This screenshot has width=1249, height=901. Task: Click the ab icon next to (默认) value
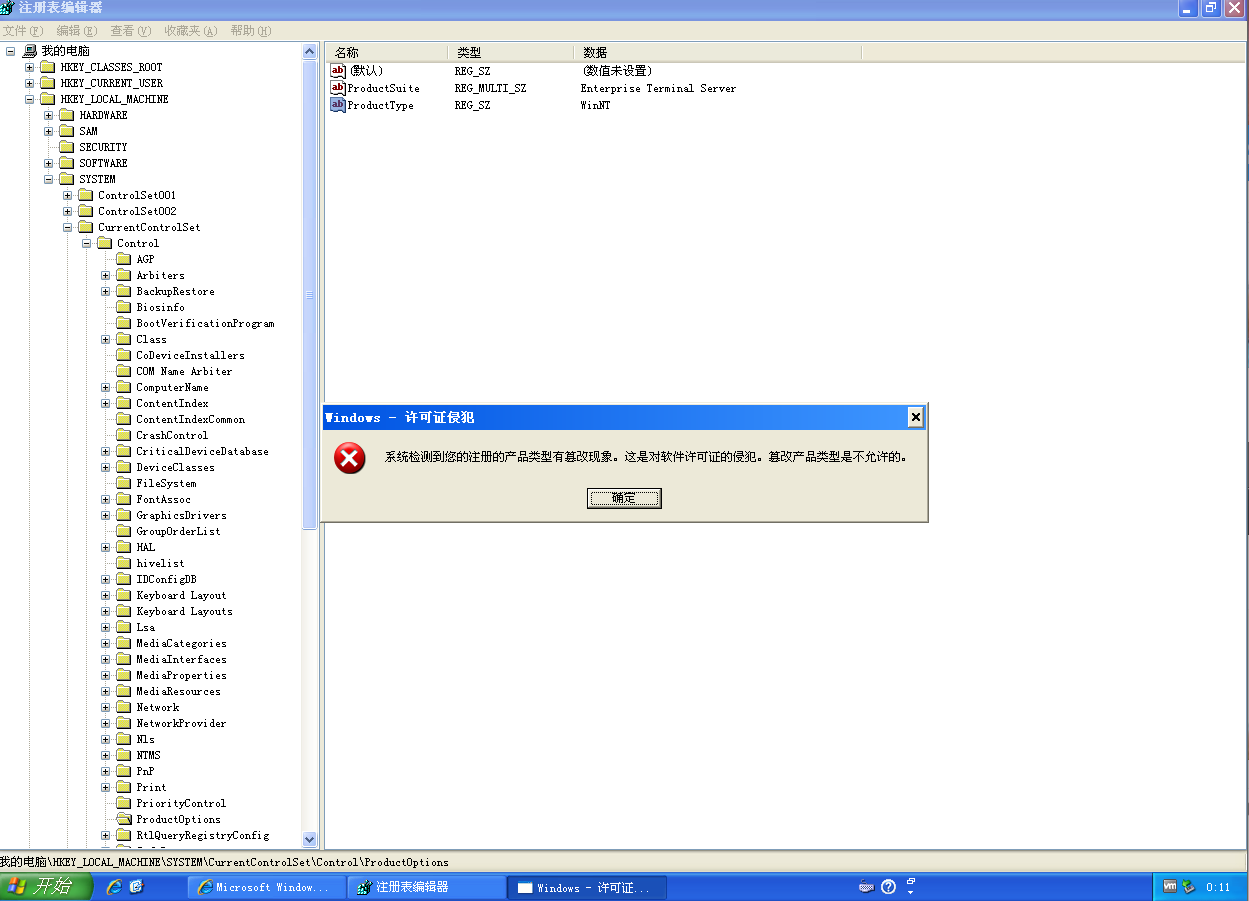[x=338, y=71]
